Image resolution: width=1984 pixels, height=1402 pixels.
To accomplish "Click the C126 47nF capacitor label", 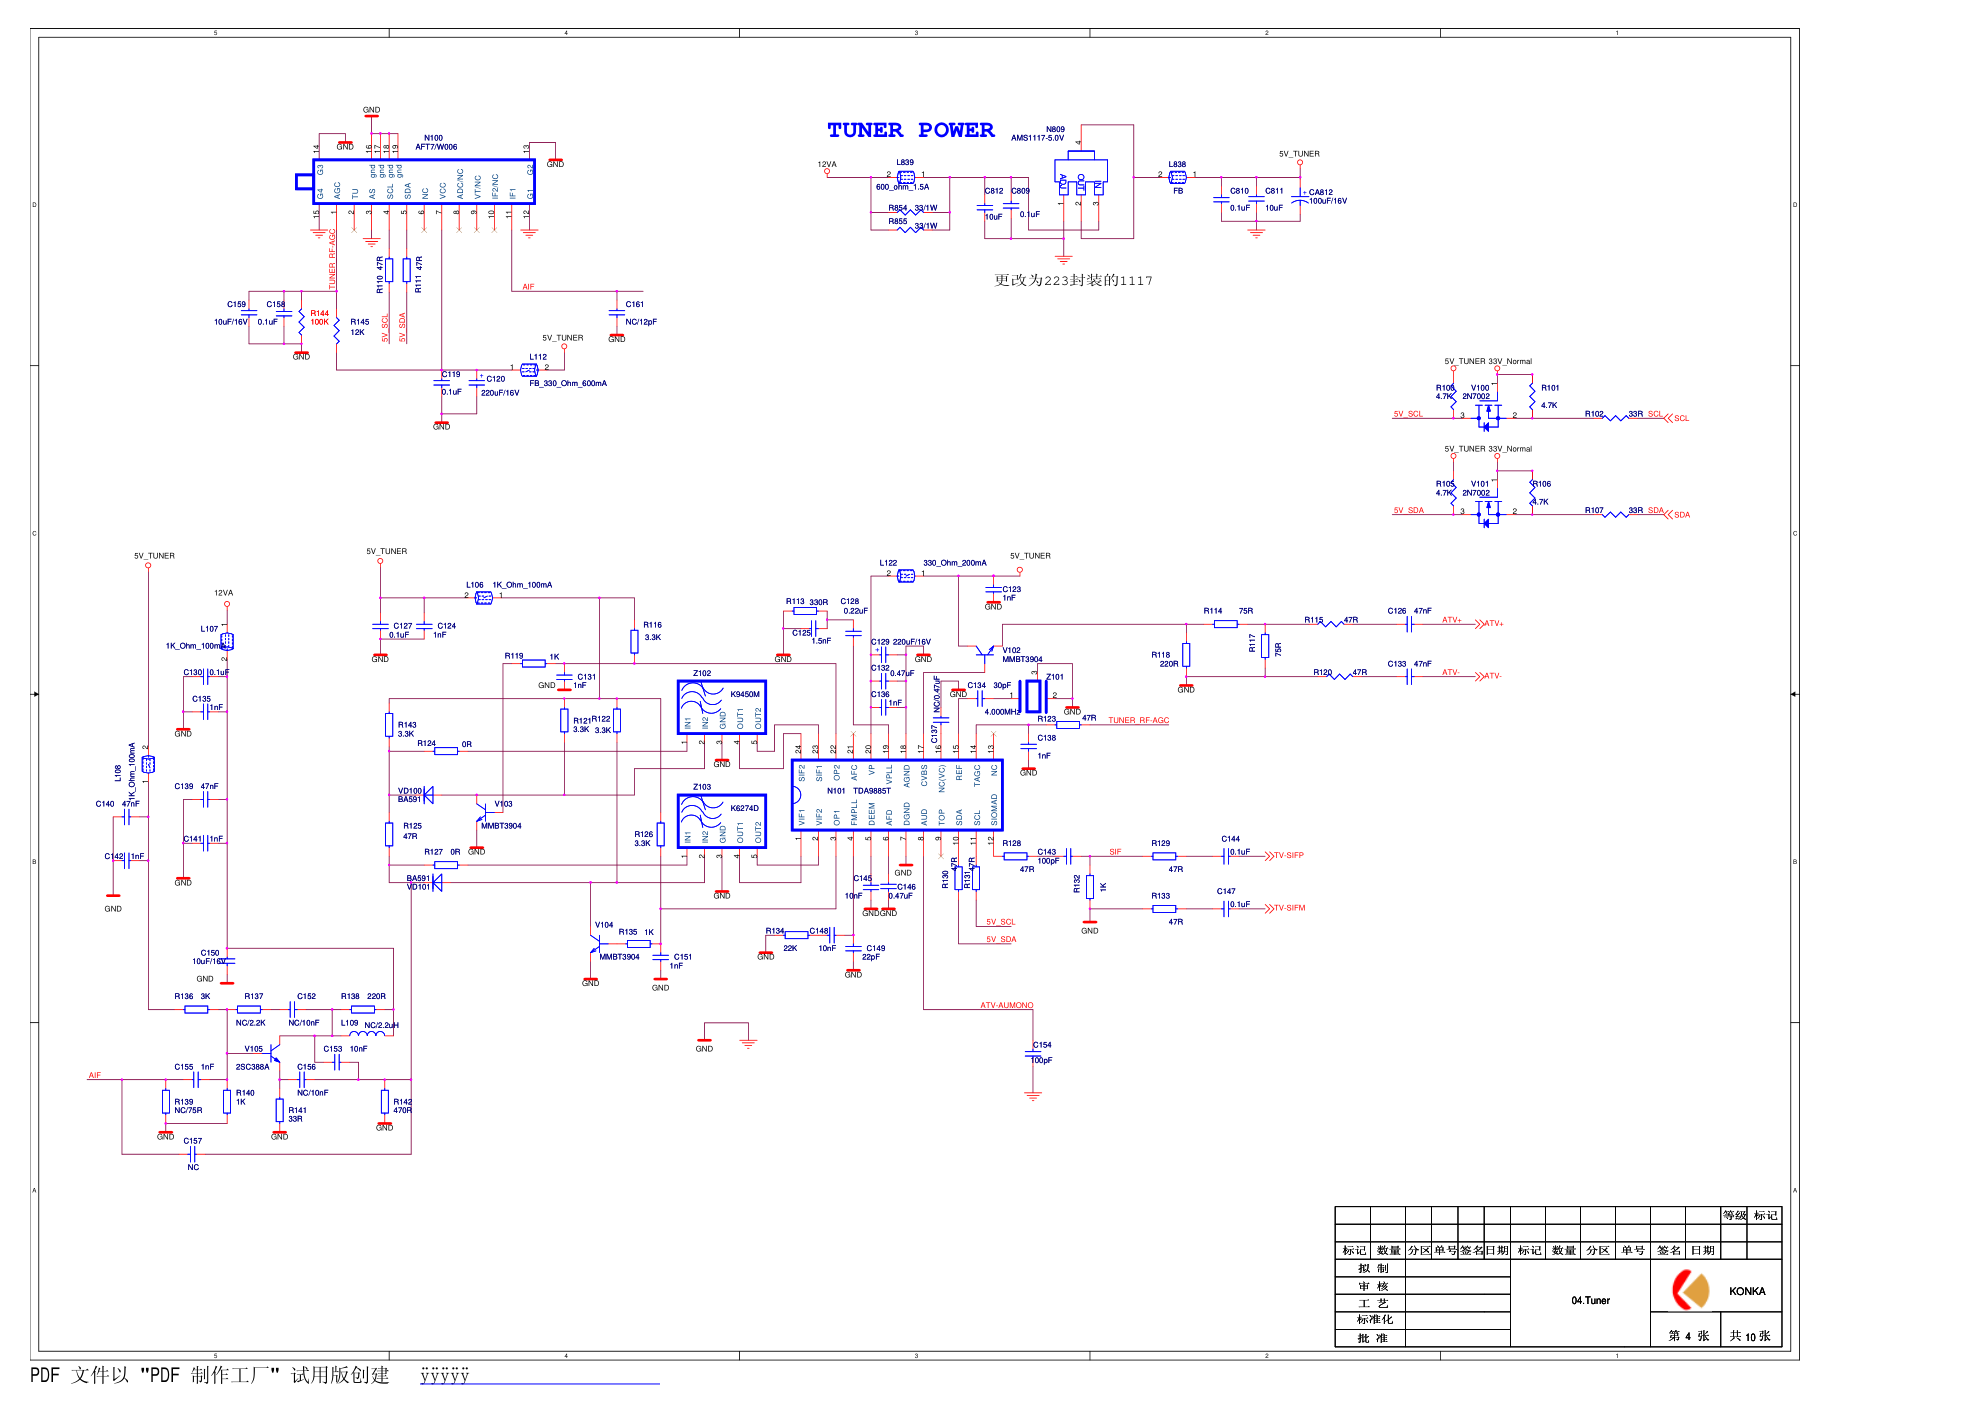I will tap(1410, 611).
